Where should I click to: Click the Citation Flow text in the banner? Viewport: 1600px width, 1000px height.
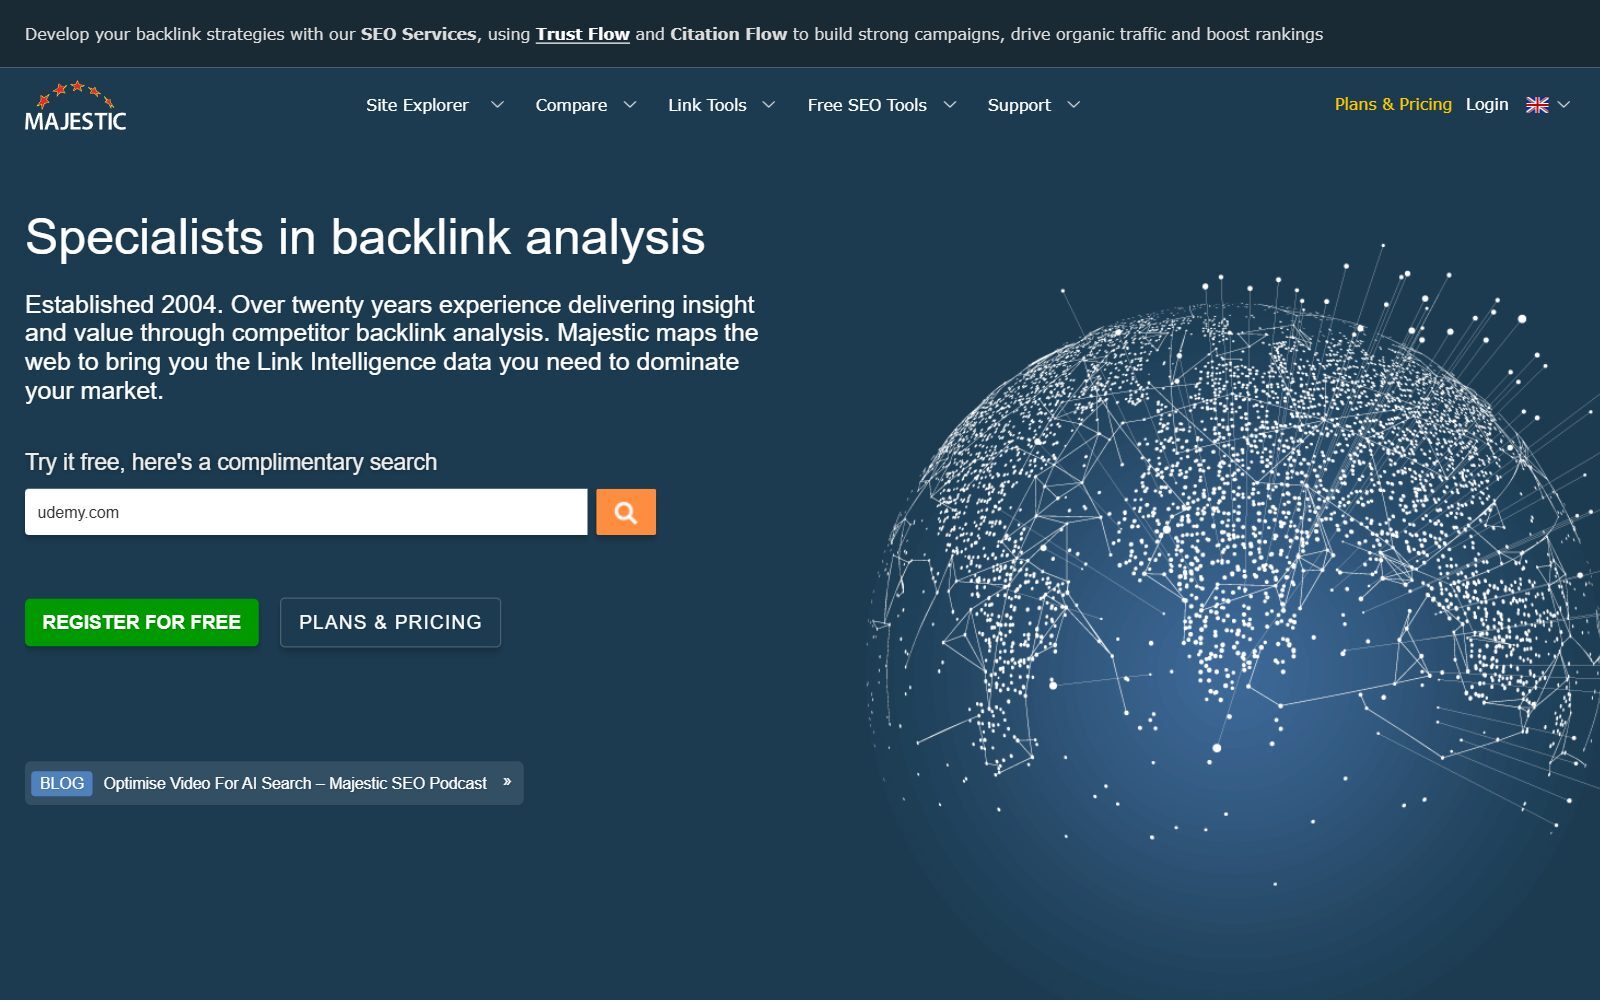[x=729, y=34]
